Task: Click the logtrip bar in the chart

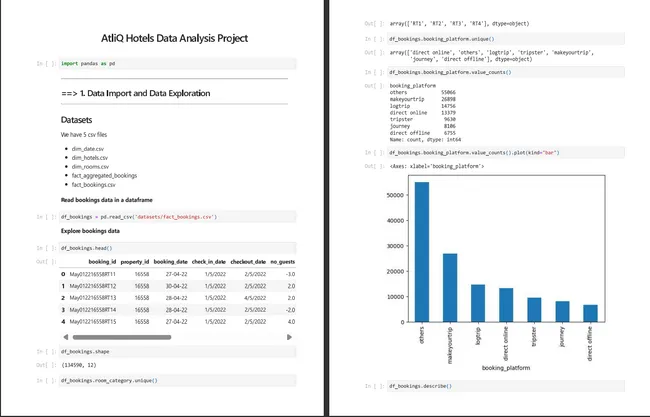Action: (478, 303)
